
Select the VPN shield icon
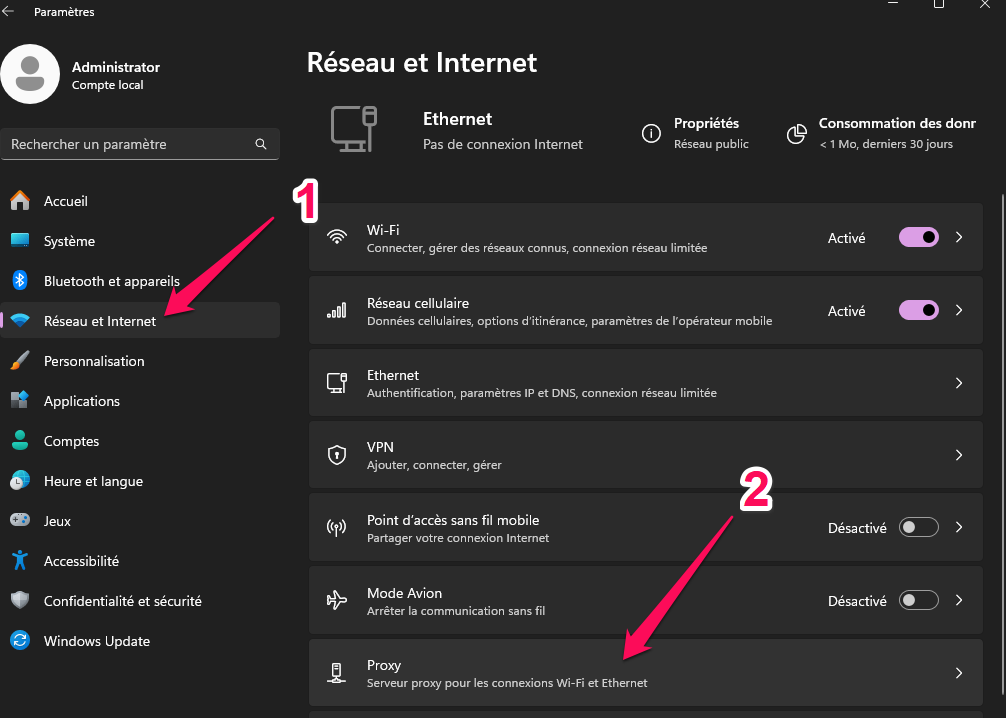336,454
